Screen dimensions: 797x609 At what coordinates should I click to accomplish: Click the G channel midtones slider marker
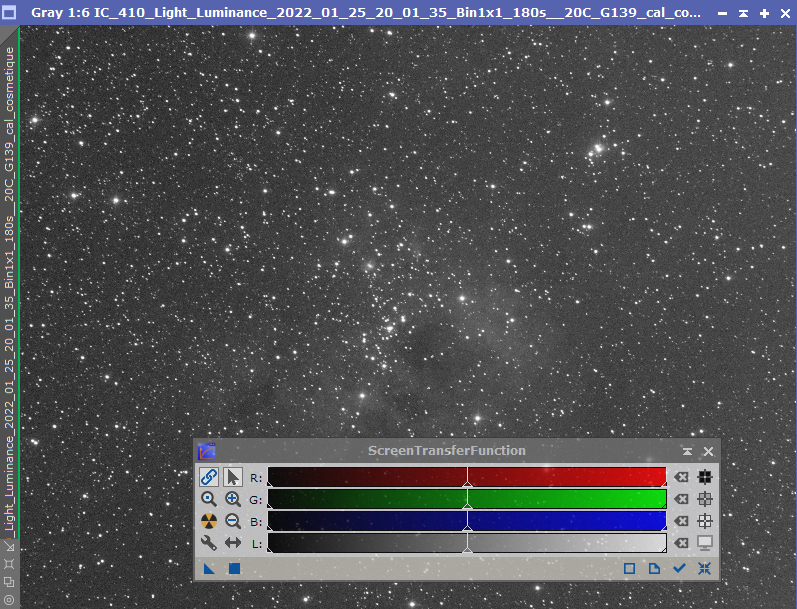pos(467,507)
